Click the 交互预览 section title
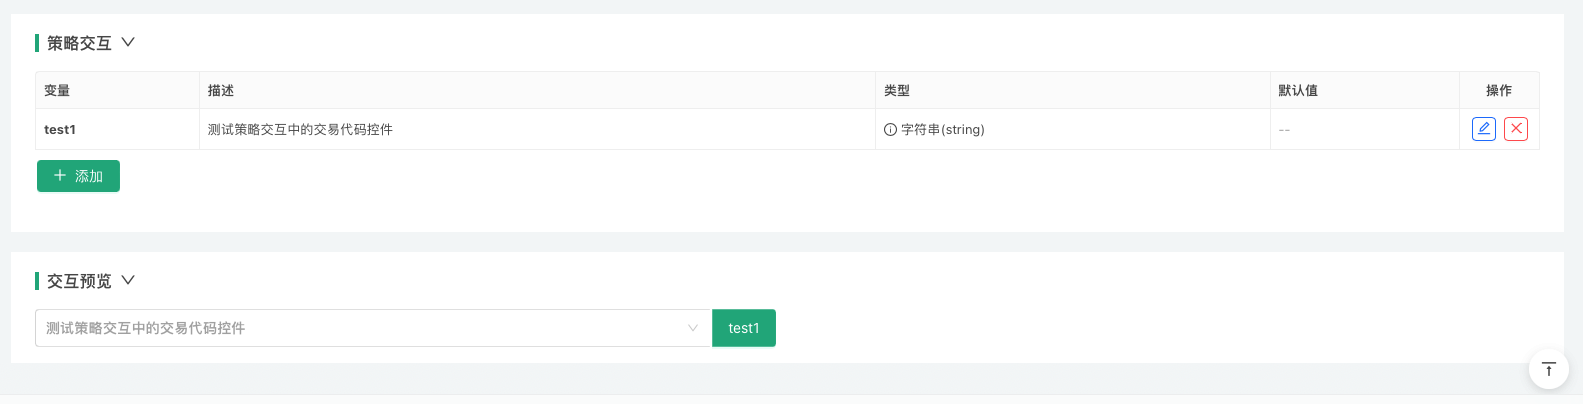Viewport: 1583px width, 404px height. pyautogui.click(x=79, y=281)
